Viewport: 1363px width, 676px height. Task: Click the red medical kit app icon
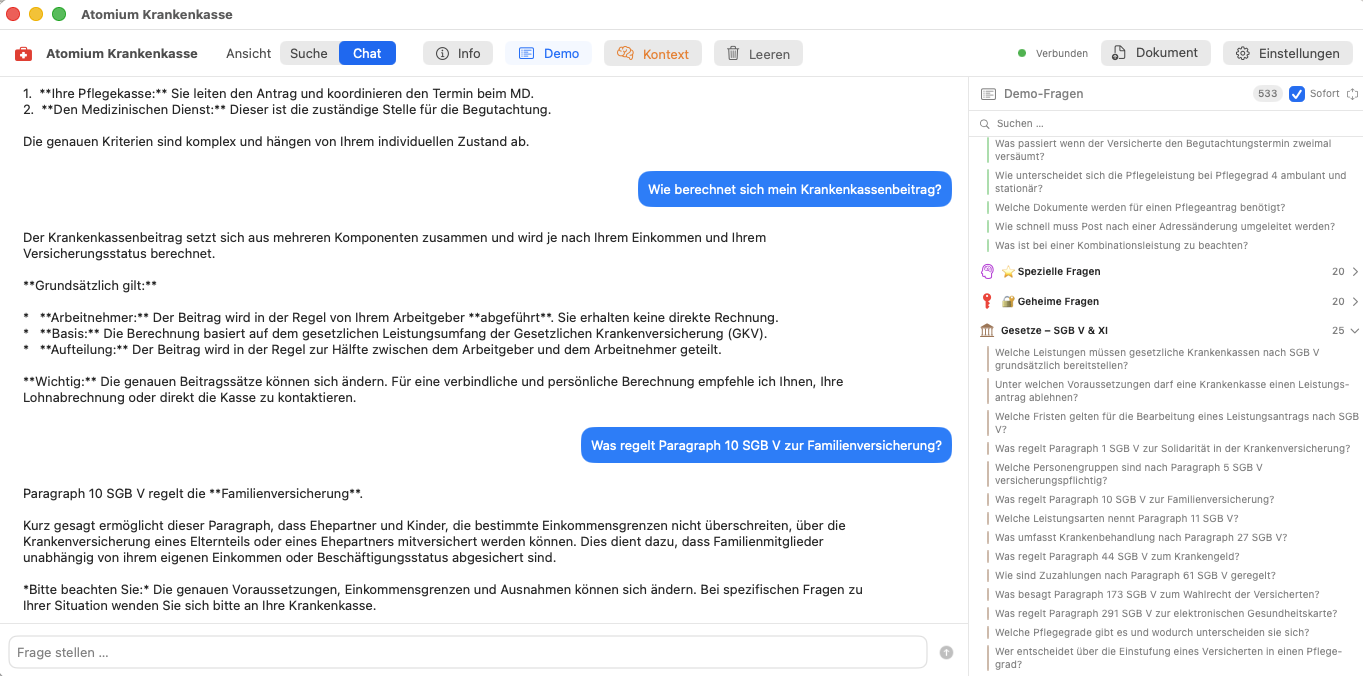(x=23, y=54)
